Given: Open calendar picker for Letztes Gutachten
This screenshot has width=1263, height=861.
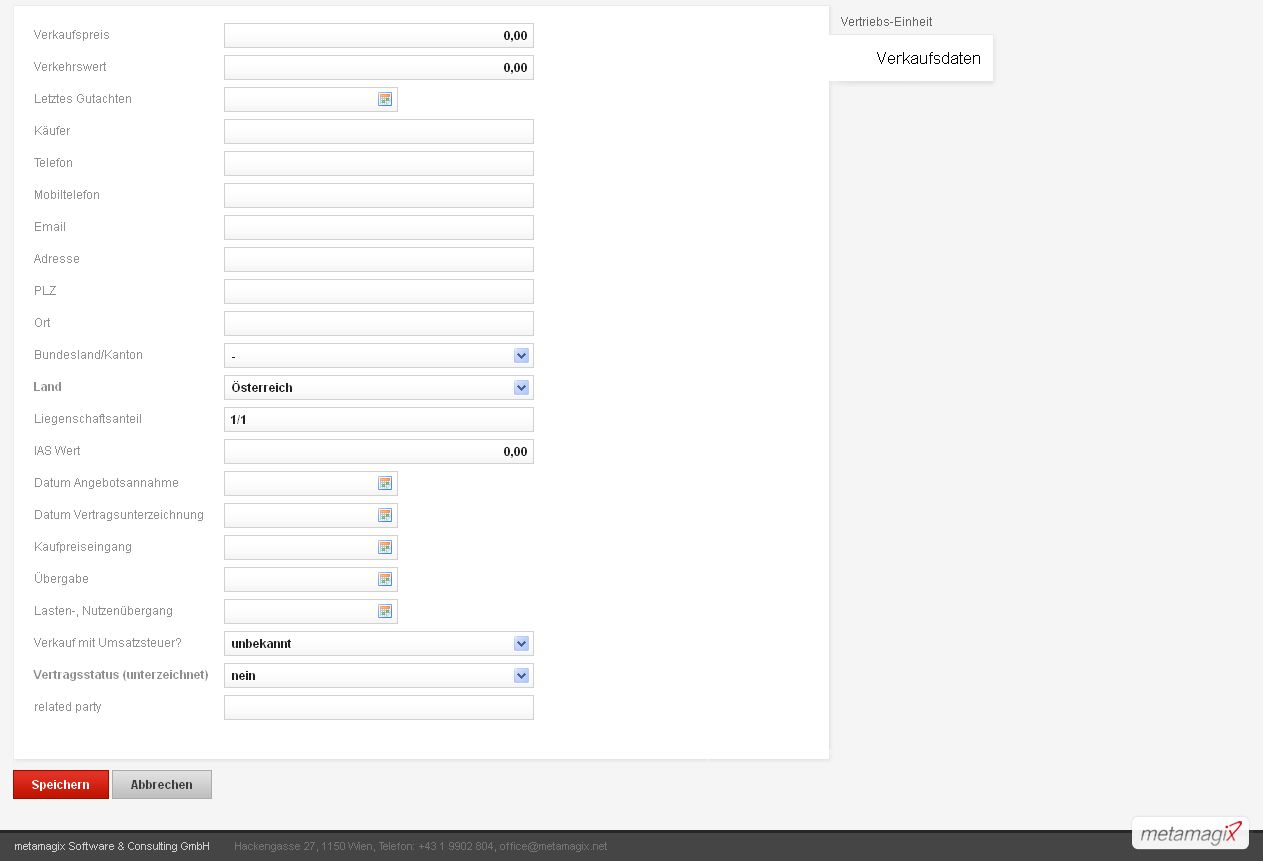Looking at the screenshot, I should (385, 99).
